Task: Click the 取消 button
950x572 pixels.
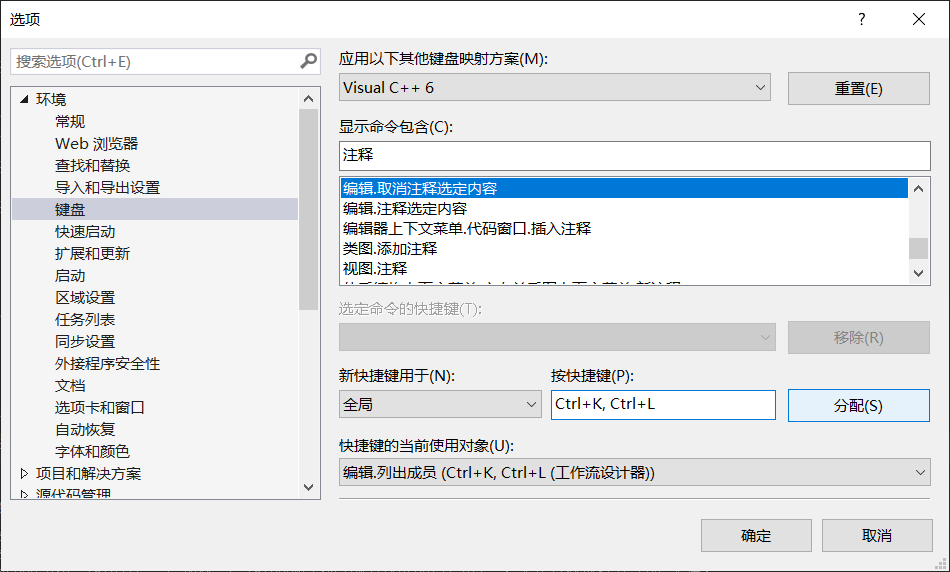Action: tap(877, 536)
